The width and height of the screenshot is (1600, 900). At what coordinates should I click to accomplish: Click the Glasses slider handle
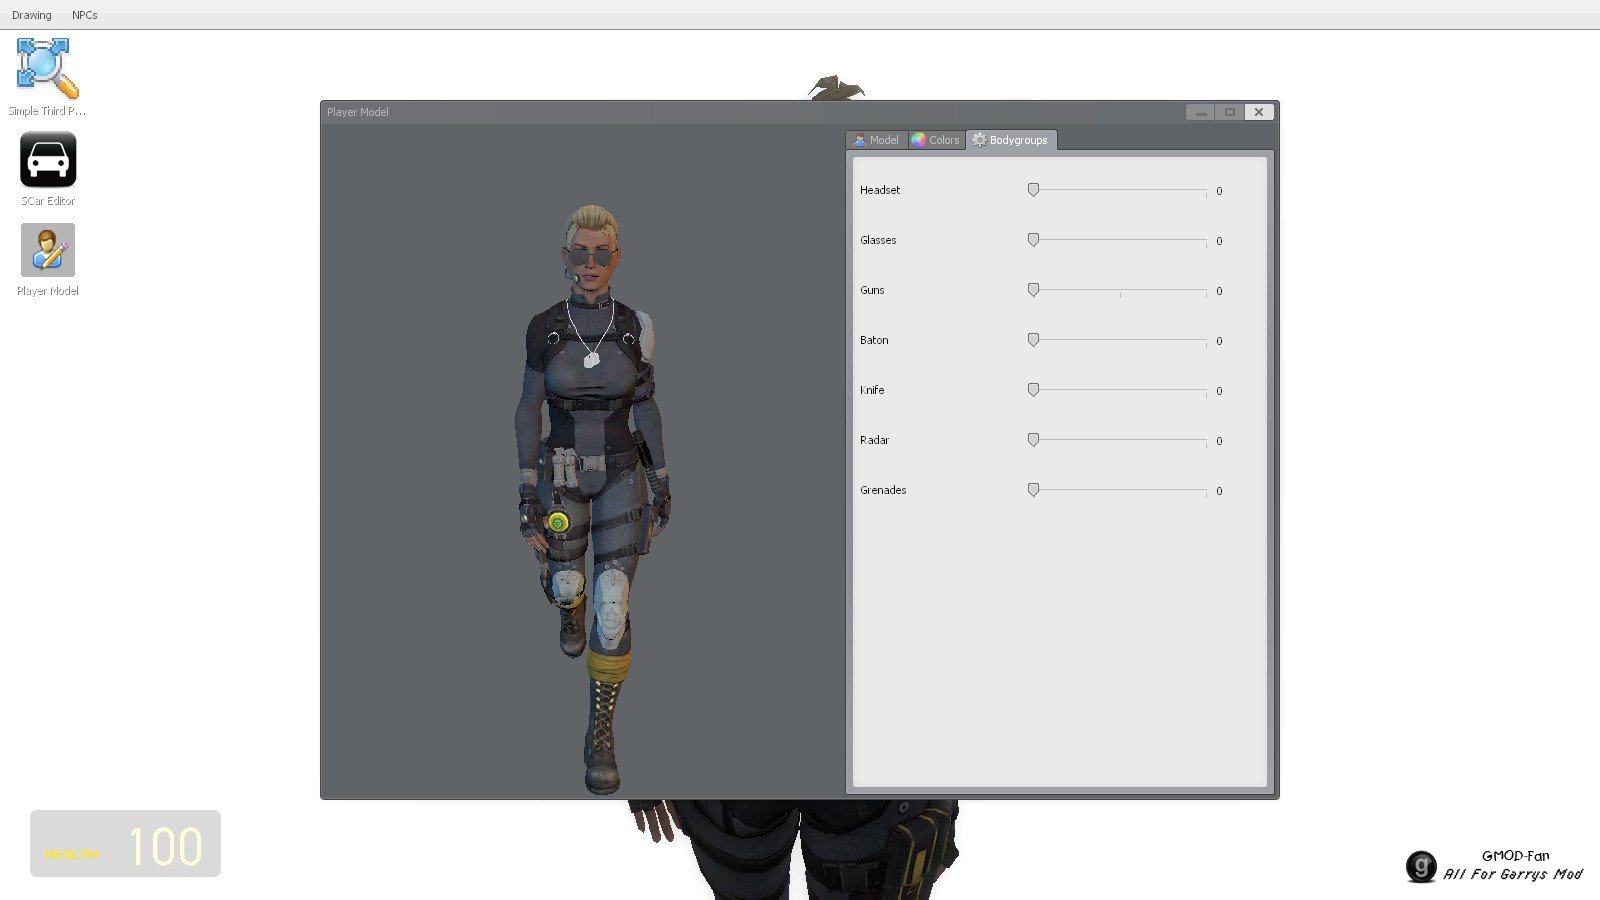tap(1033, 240)
